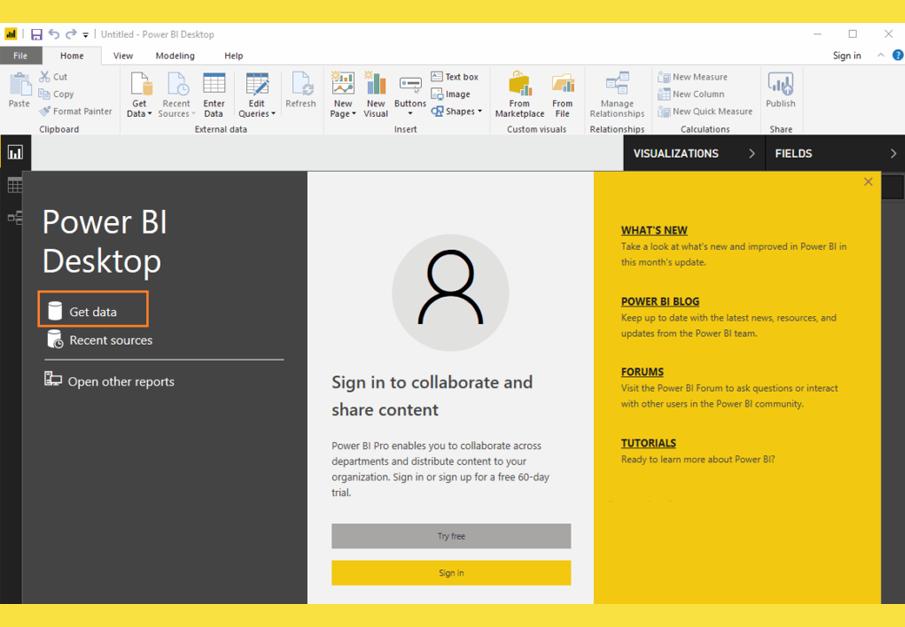Open the WHAT'S NEW link
Screen dimensions: 905x627
click(x=654, y=230)
